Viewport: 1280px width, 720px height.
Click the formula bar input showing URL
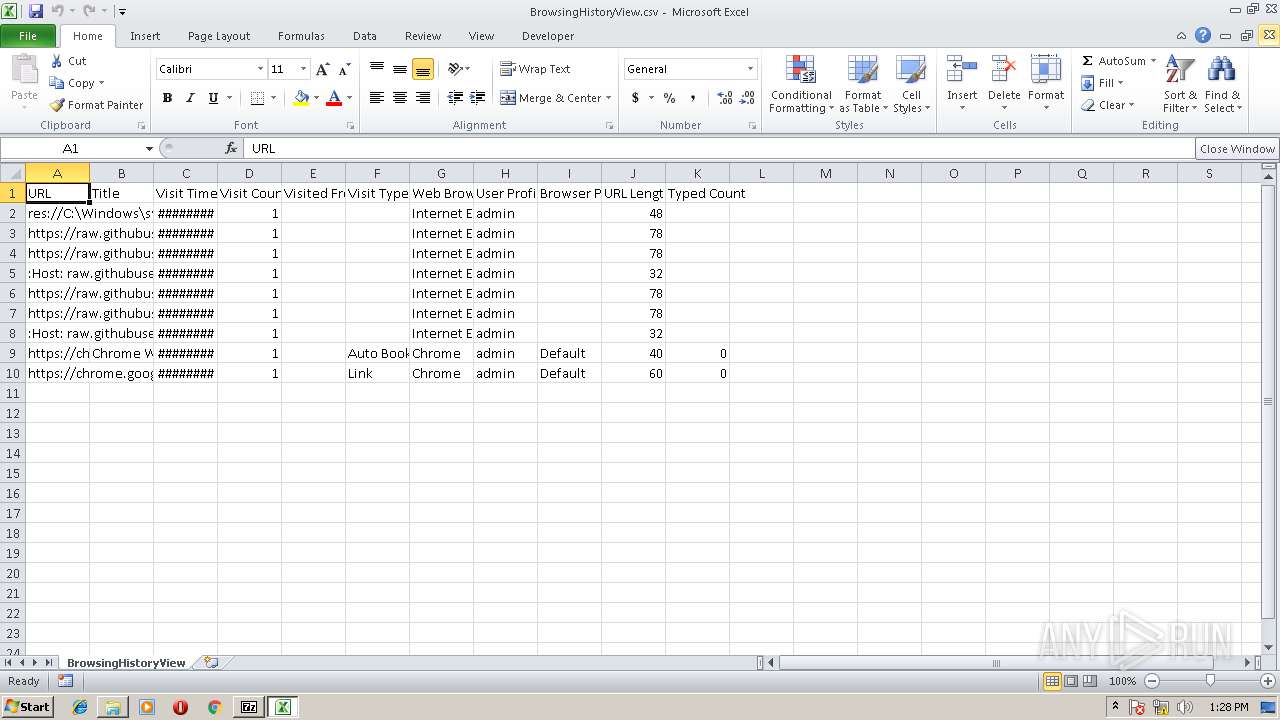coord(719,148)
